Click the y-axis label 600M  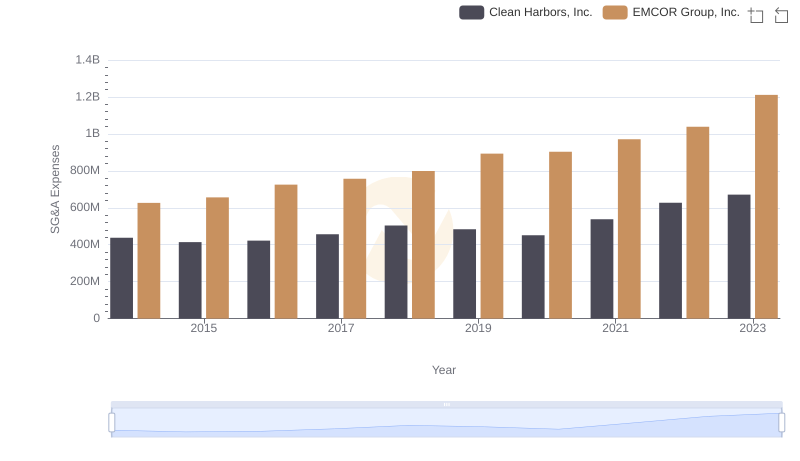point(85,208)
